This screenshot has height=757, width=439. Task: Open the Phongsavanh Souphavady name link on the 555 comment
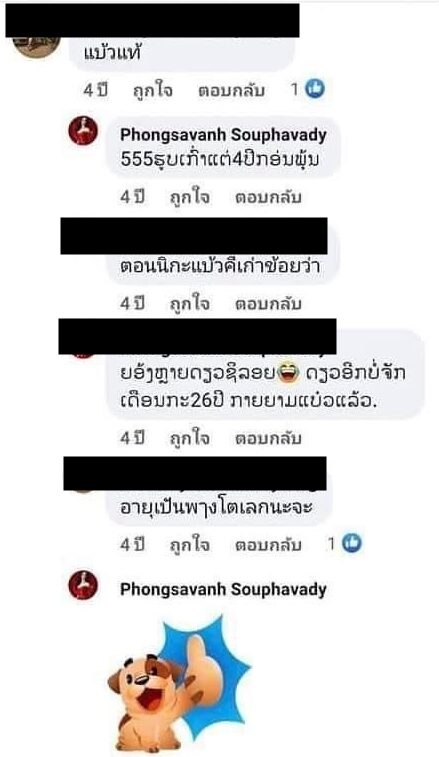pos(223,135)
